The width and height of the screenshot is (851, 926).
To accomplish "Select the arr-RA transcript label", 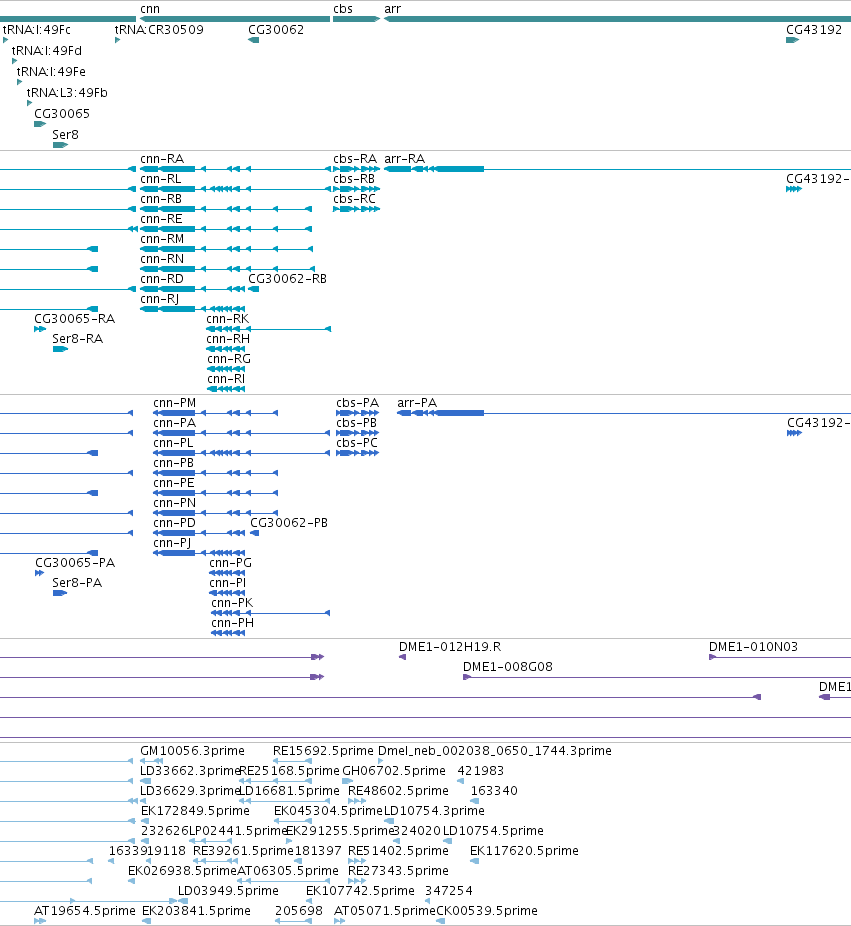I will tap(405, 159).
